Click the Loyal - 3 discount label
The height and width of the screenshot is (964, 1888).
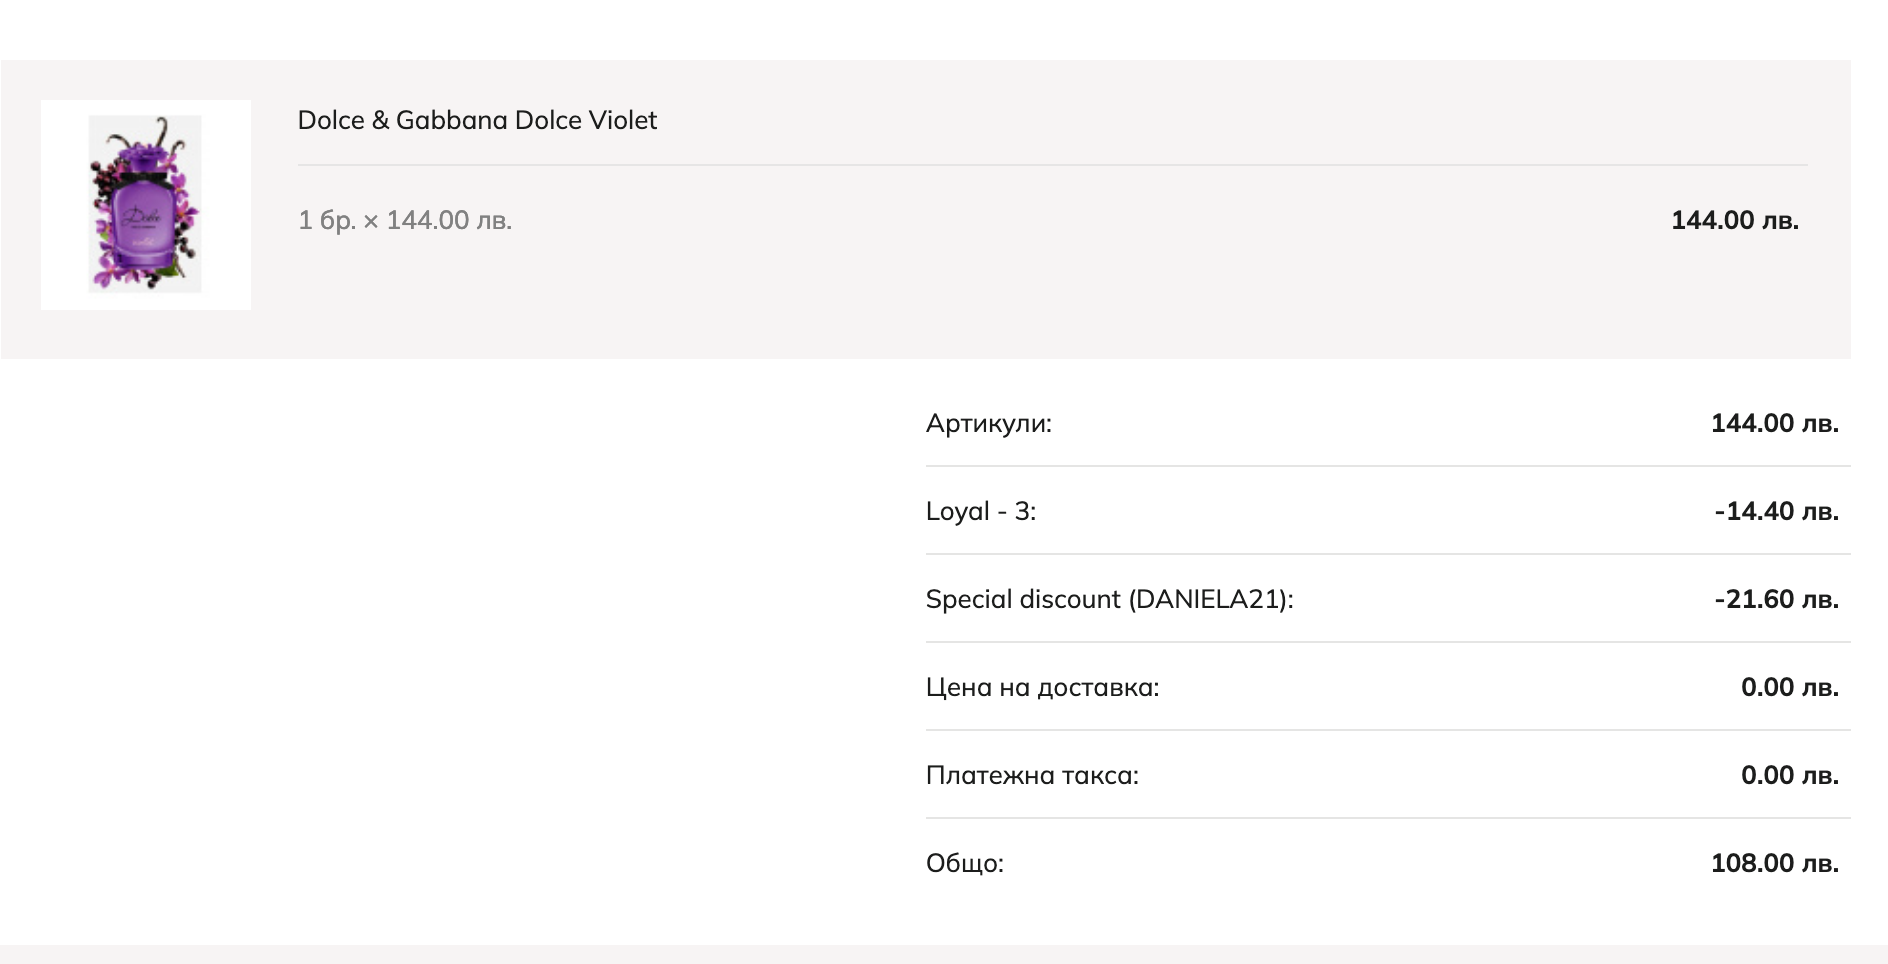(x=980, y=511)
